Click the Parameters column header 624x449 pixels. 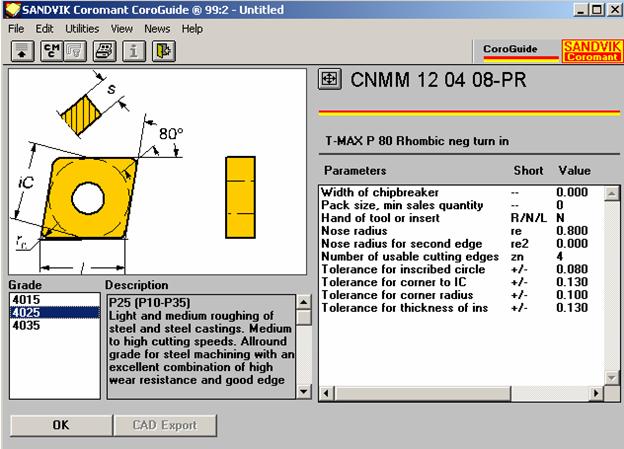pos(355,171)
